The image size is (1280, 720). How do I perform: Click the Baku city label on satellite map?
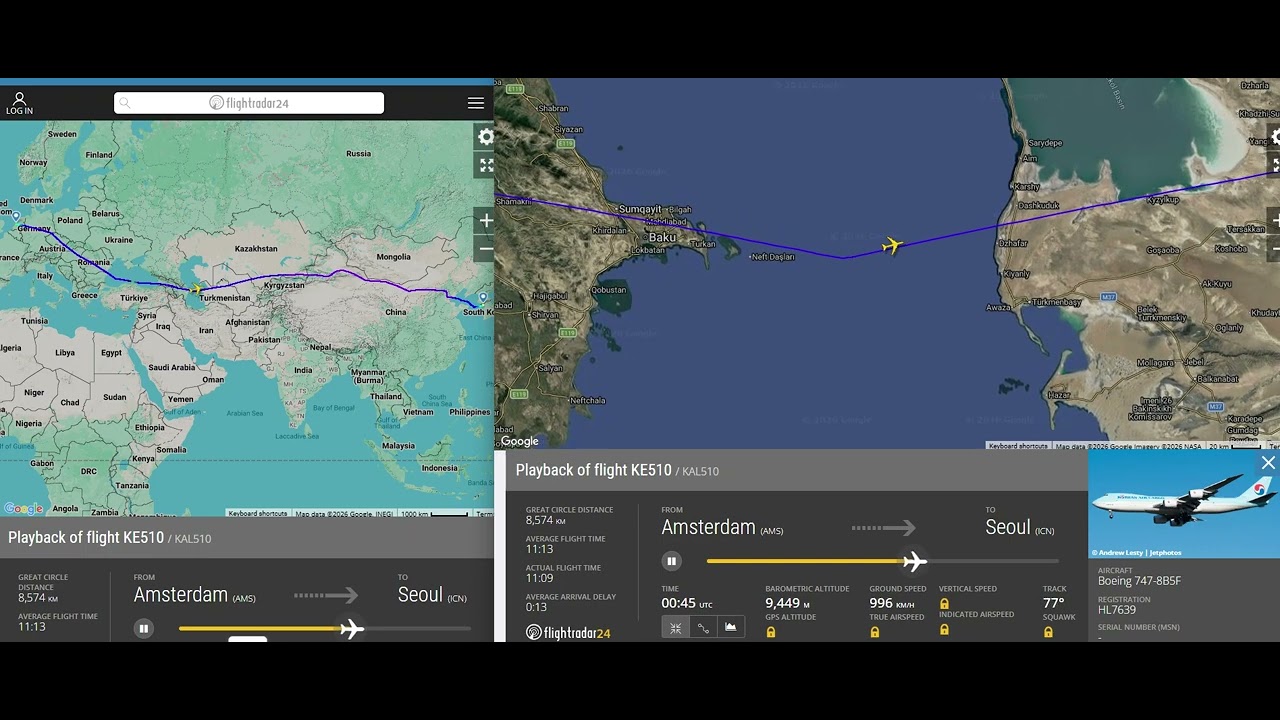[x=662, y=237]
